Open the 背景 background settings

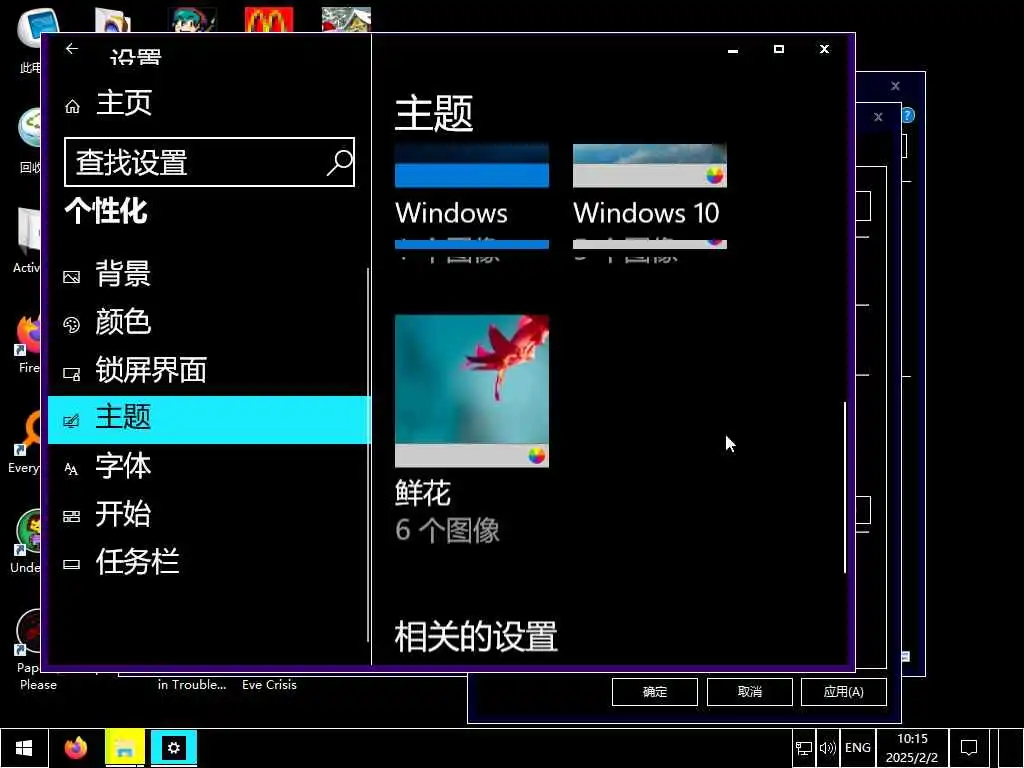click(x=209, y=274)
